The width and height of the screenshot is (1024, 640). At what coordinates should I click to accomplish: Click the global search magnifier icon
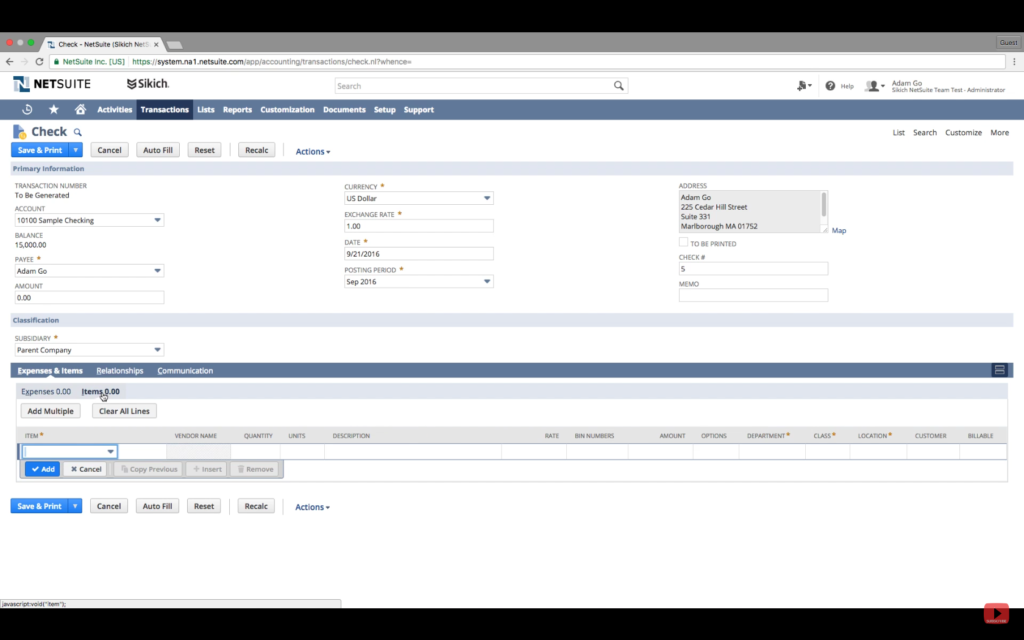(619, 86)
